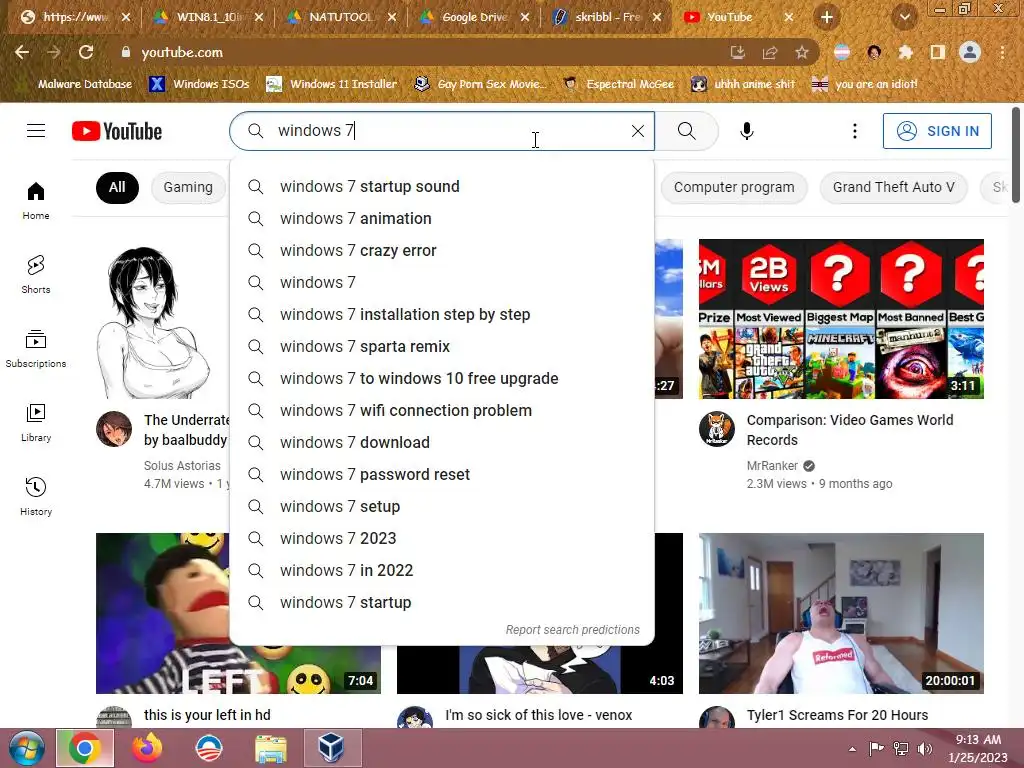Open Library in sidebar
1024x768 pixels.
click(36, 423)
